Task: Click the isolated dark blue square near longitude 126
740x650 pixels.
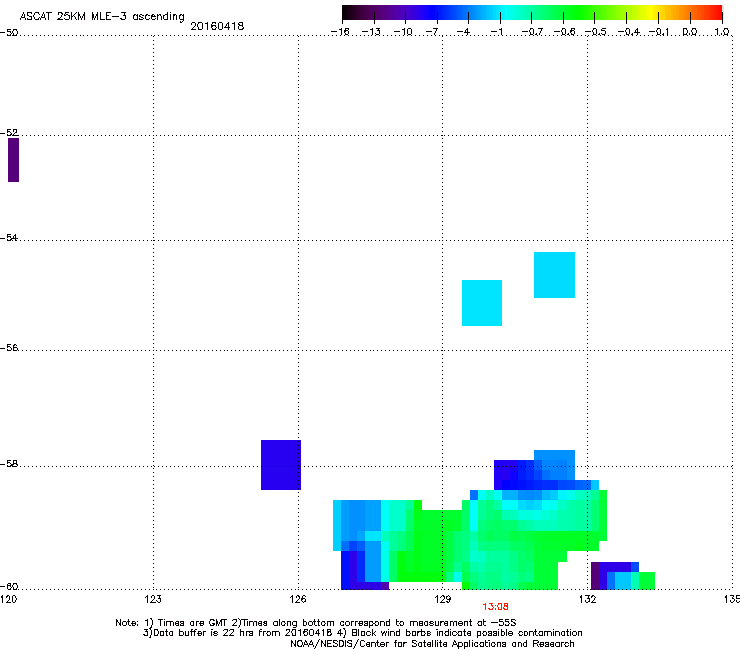Action: (x=281, y=465)
